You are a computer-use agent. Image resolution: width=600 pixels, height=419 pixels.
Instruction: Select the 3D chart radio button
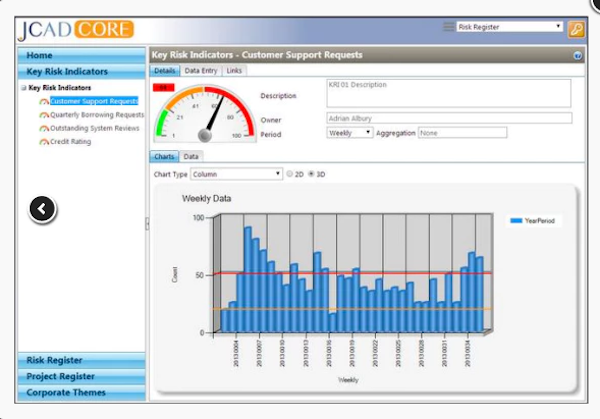click(x=311, y=174)
